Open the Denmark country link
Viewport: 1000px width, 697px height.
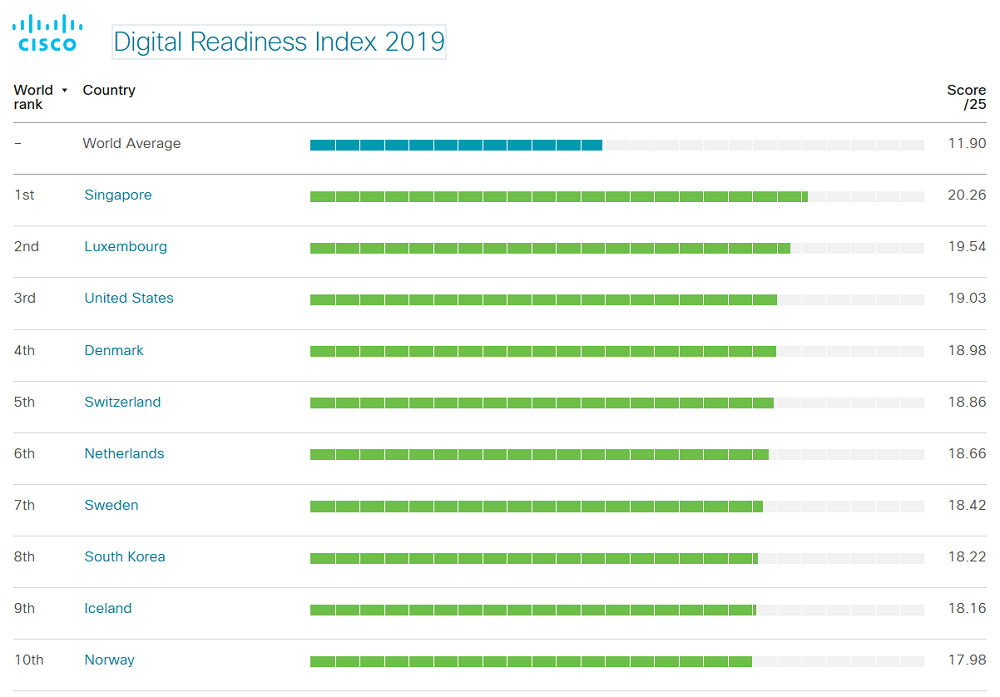pyautogui.click(x=114, y=351)
